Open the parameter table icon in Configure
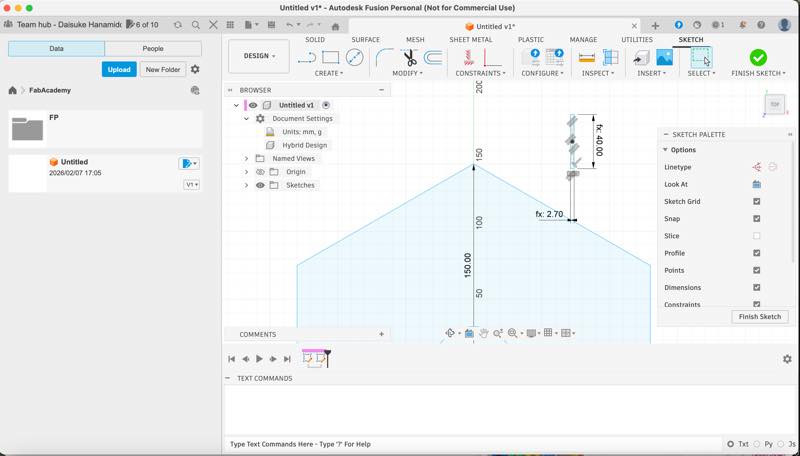 click(554, 57)
